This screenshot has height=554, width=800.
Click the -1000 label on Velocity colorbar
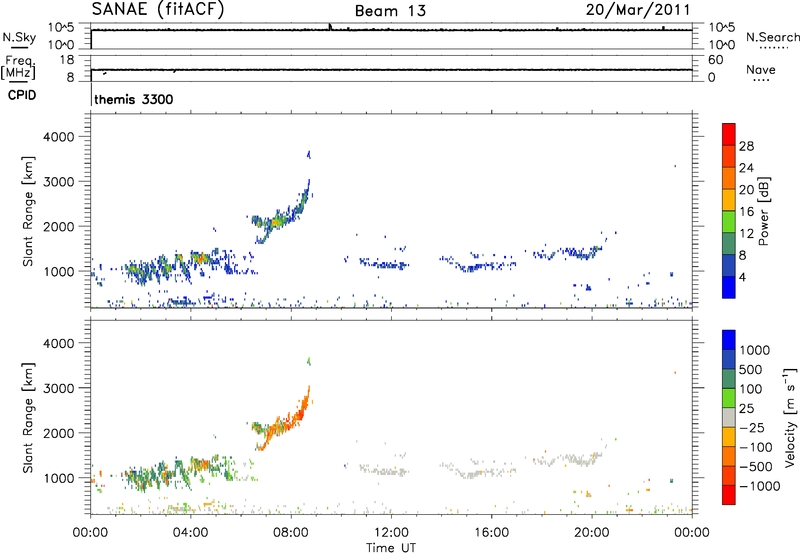760,486
